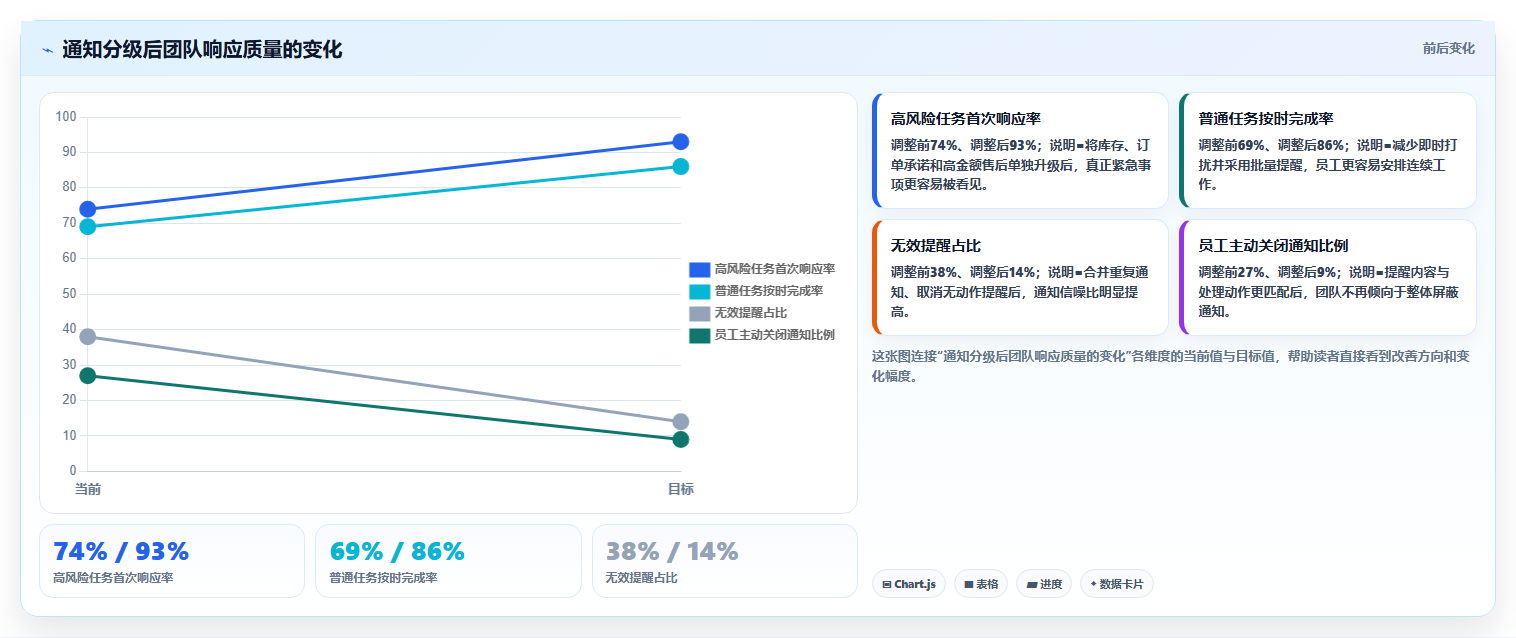Click the y-axis value 50

click(x=69, y=294)
